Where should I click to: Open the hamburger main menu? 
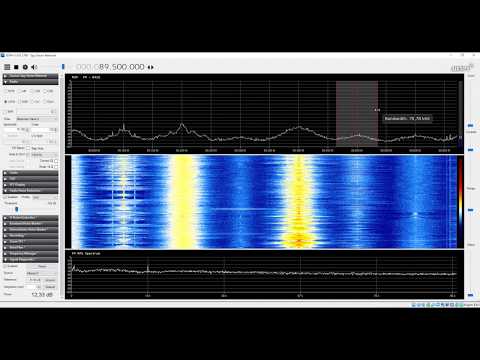click(x=7, y=67)
